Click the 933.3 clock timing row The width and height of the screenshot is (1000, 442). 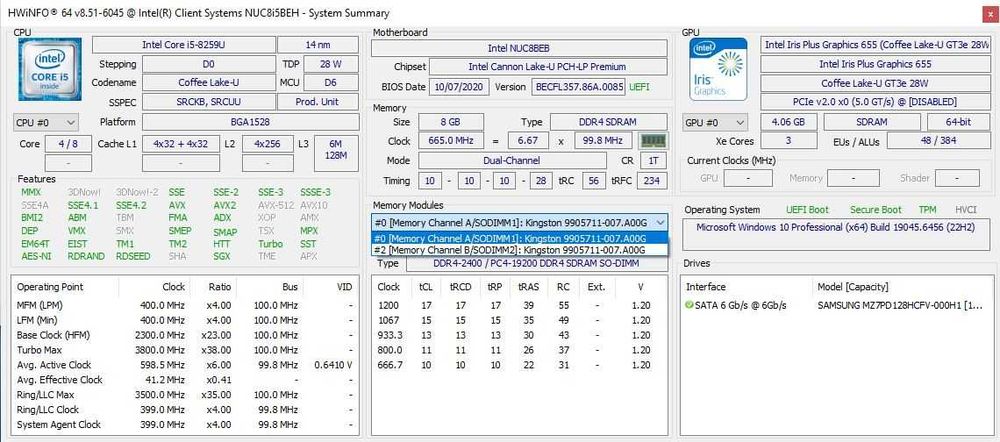(520, 335)
